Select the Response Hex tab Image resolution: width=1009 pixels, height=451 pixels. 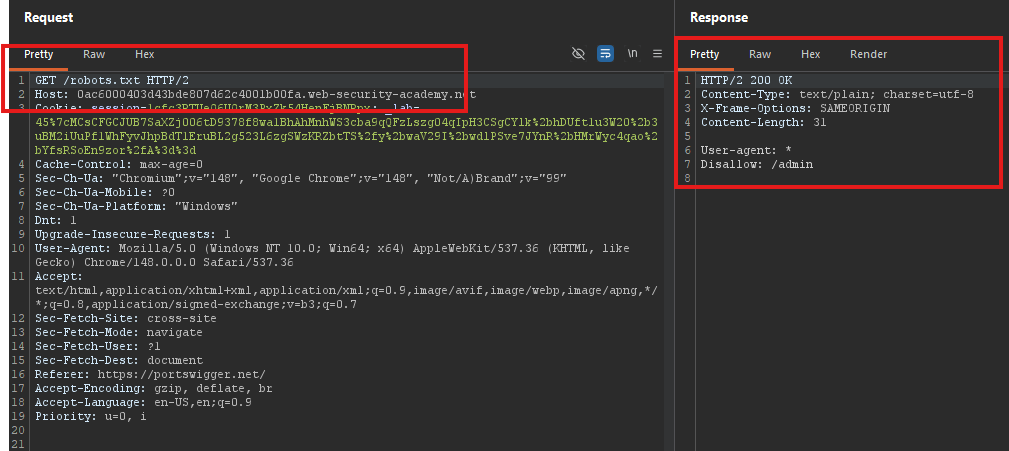tap(811, 55)
